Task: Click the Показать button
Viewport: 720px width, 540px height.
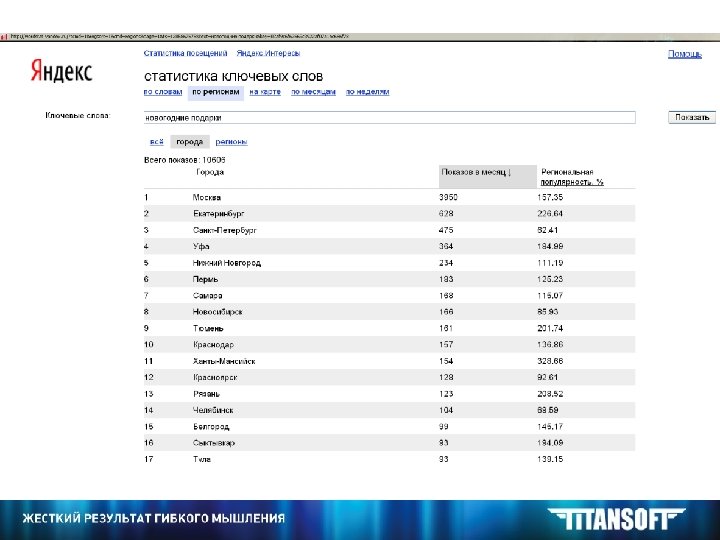Action: click(x=692, y=118)
